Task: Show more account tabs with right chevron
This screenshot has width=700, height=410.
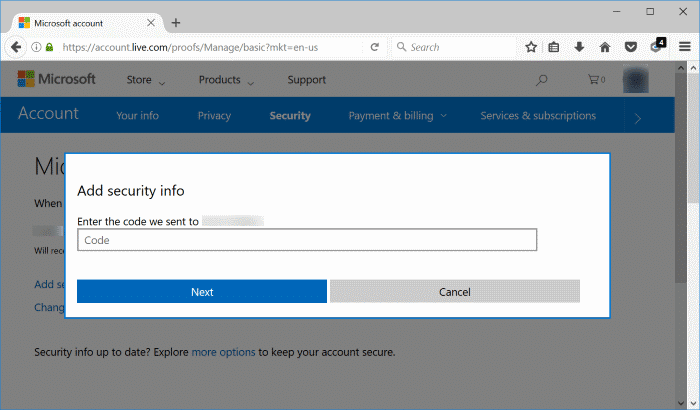Action: tap(638, 118)
